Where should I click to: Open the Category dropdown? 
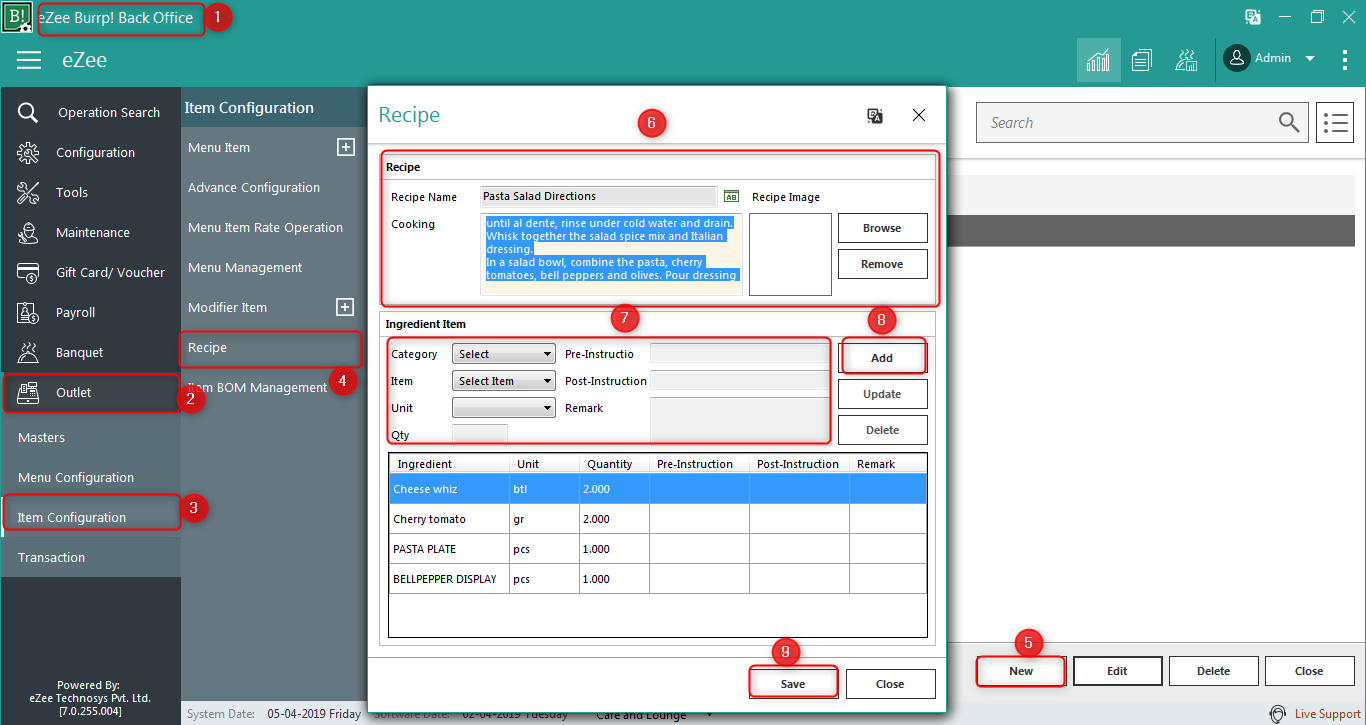[504, 354]
